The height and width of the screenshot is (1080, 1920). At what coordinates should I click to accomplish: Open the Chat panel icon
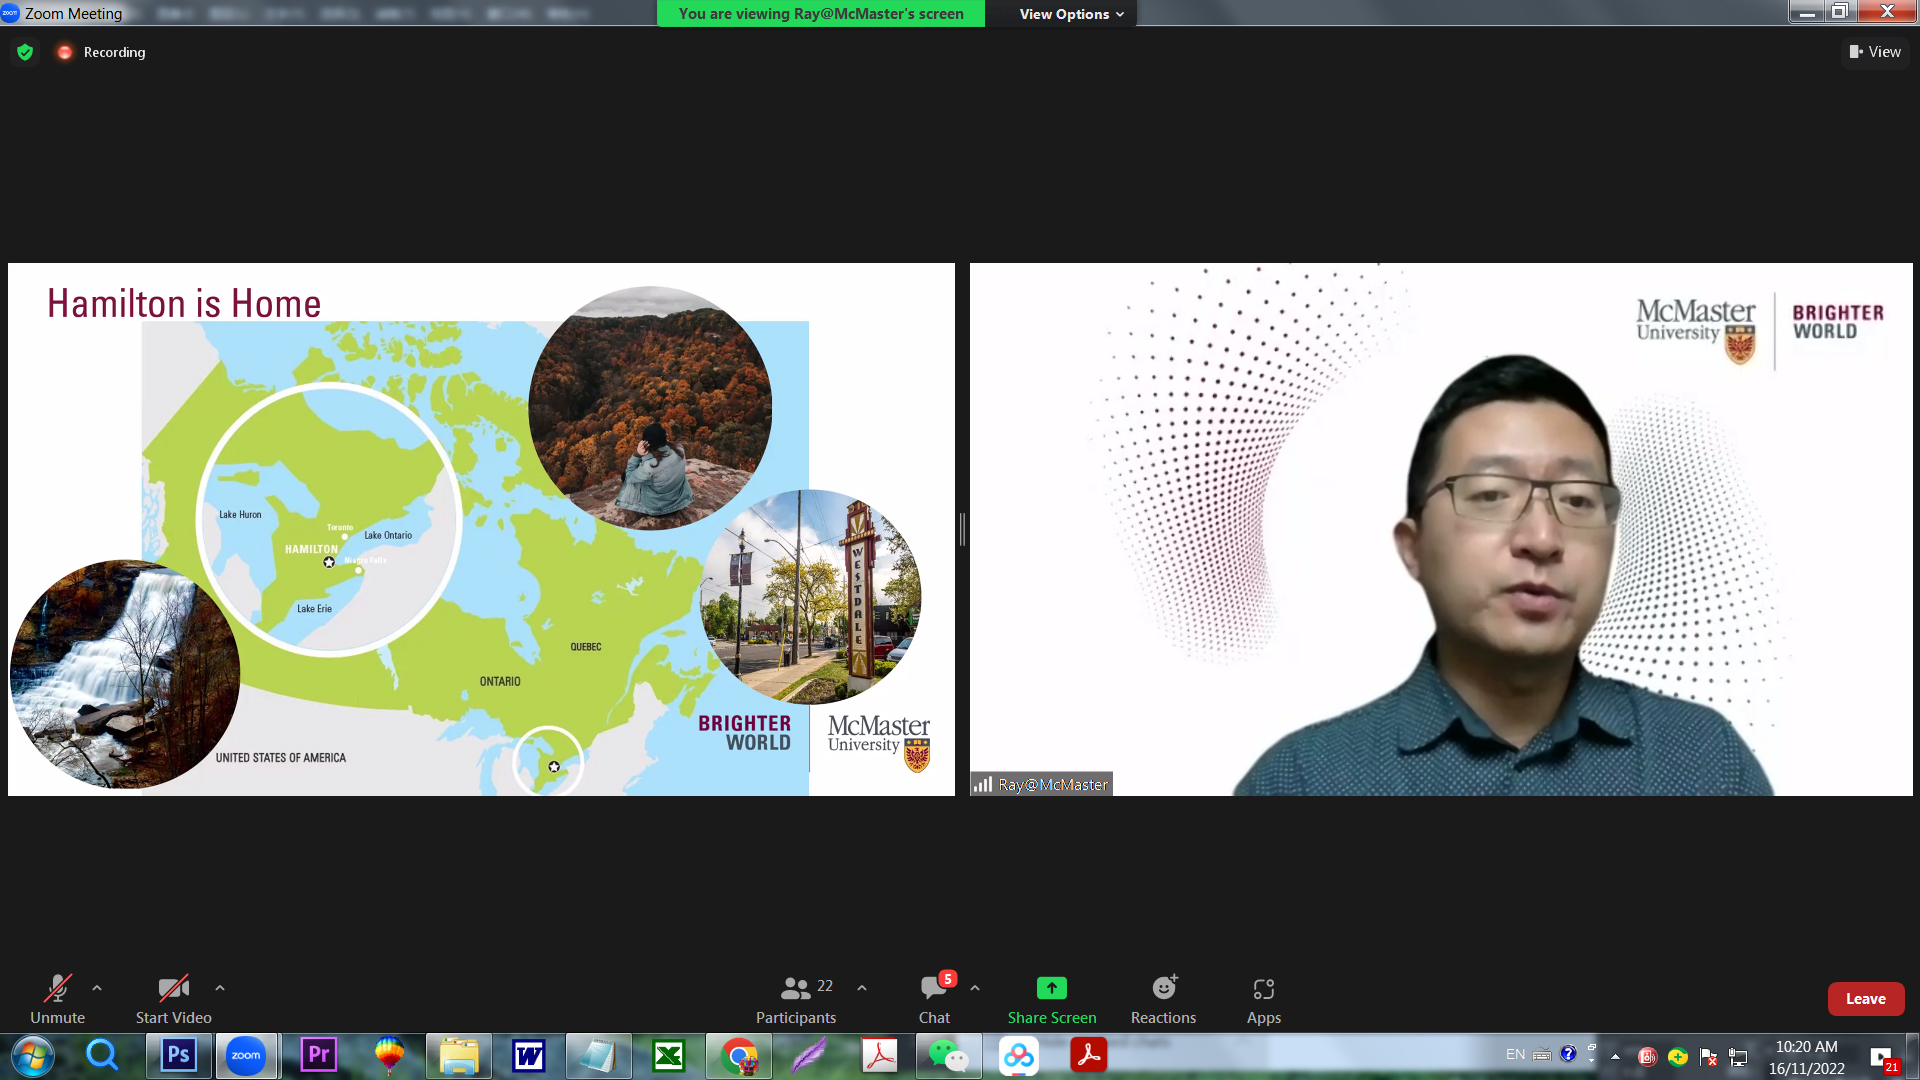[x=934, y=989]
